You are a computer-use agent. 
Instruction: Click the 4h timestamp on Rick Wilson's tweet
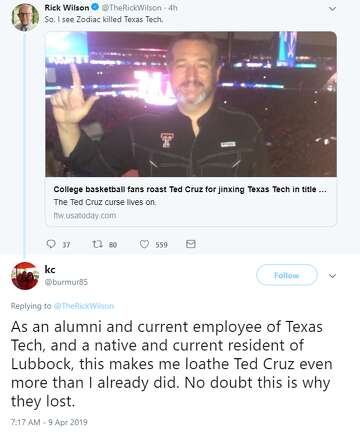[x=173, y=7]
